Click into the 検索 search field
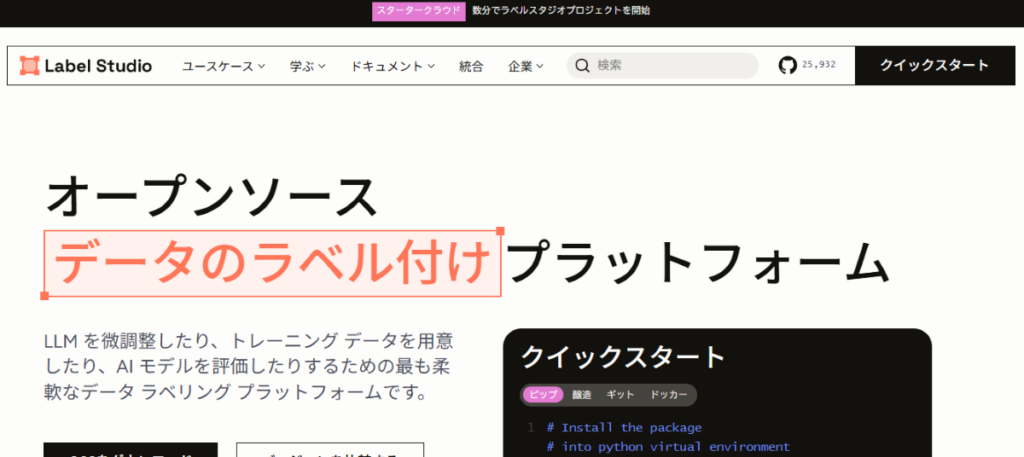 [x=670, y=66]
